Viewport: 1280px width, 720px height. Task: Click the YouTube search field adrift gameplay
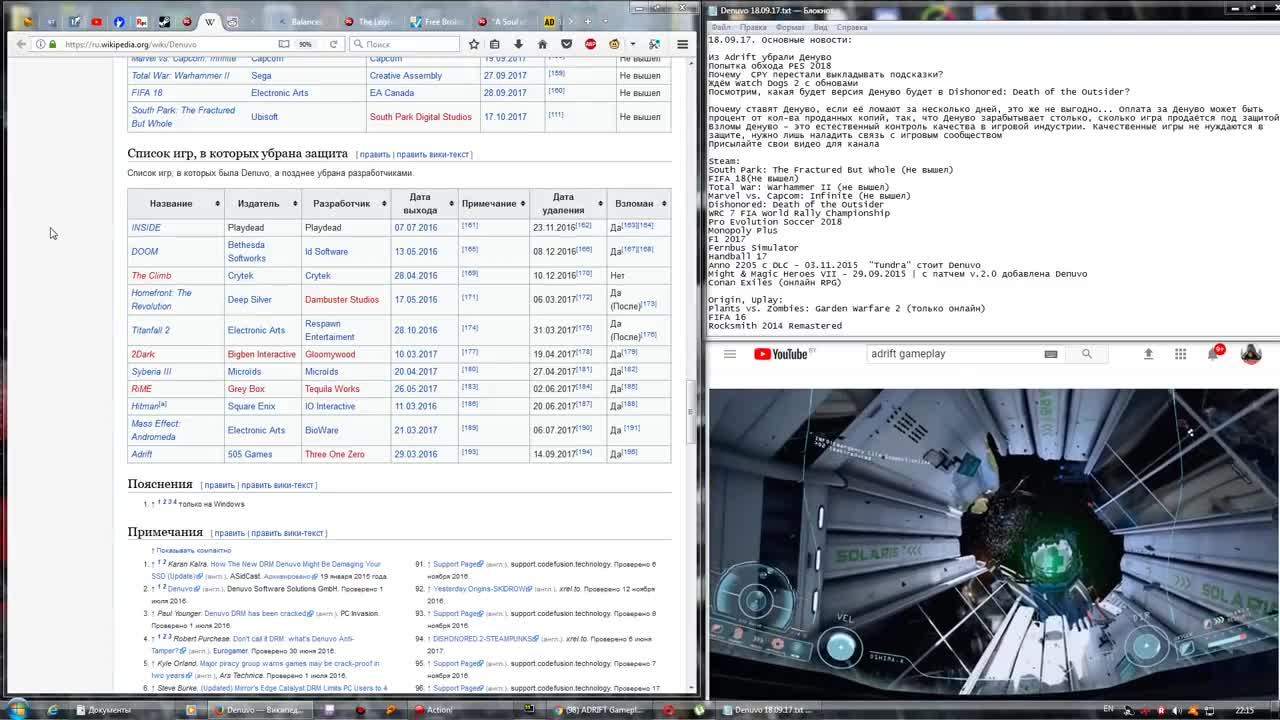tap(953, 354)
